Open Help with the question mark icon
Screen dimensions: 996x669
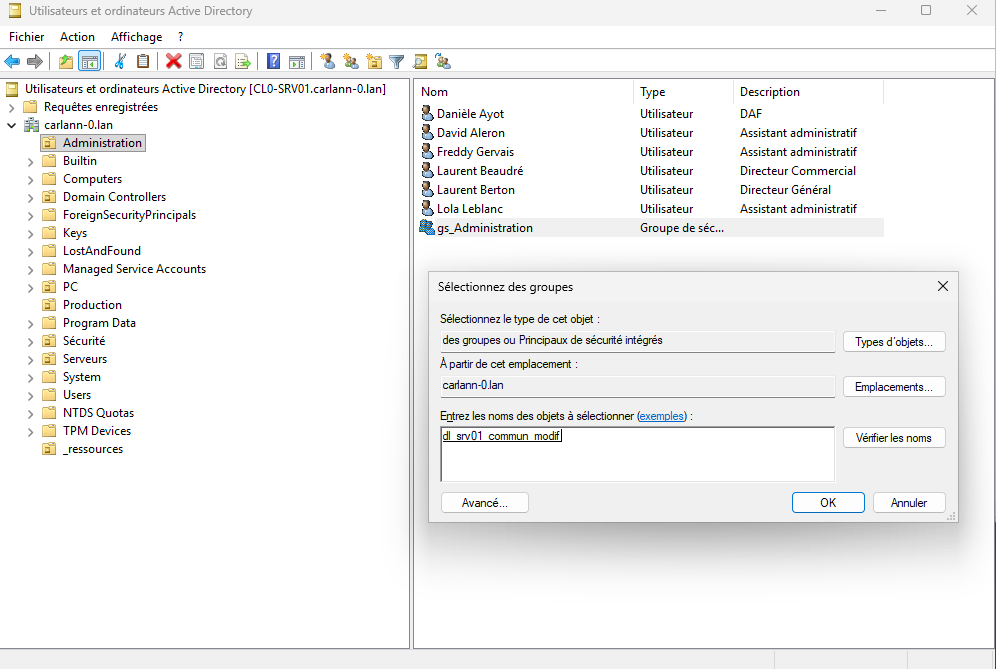[273, 62]
